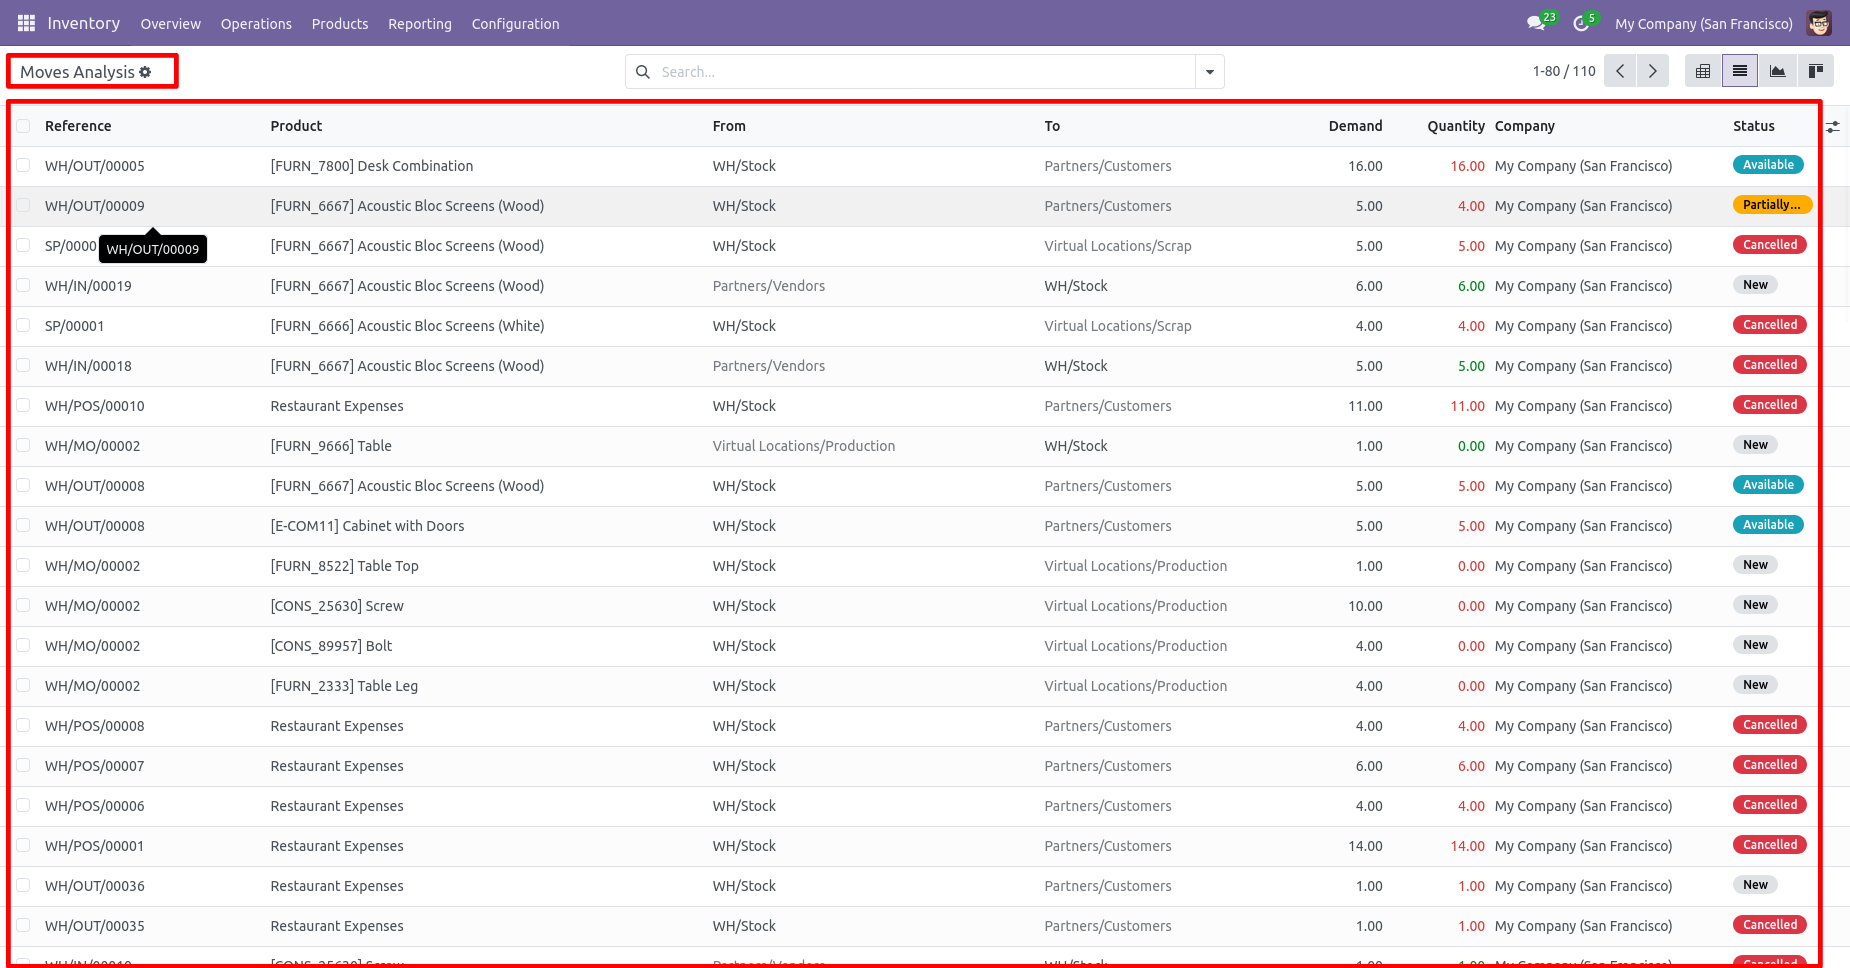Expand the search filter dropdown arrow
The width and height of the screenshot is (1850, 968).
tap(1210, 72)
